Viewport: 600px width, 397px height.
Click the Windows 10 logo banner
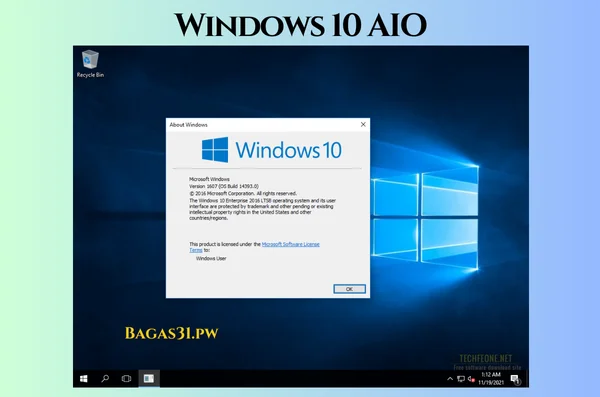click(272, 150)
